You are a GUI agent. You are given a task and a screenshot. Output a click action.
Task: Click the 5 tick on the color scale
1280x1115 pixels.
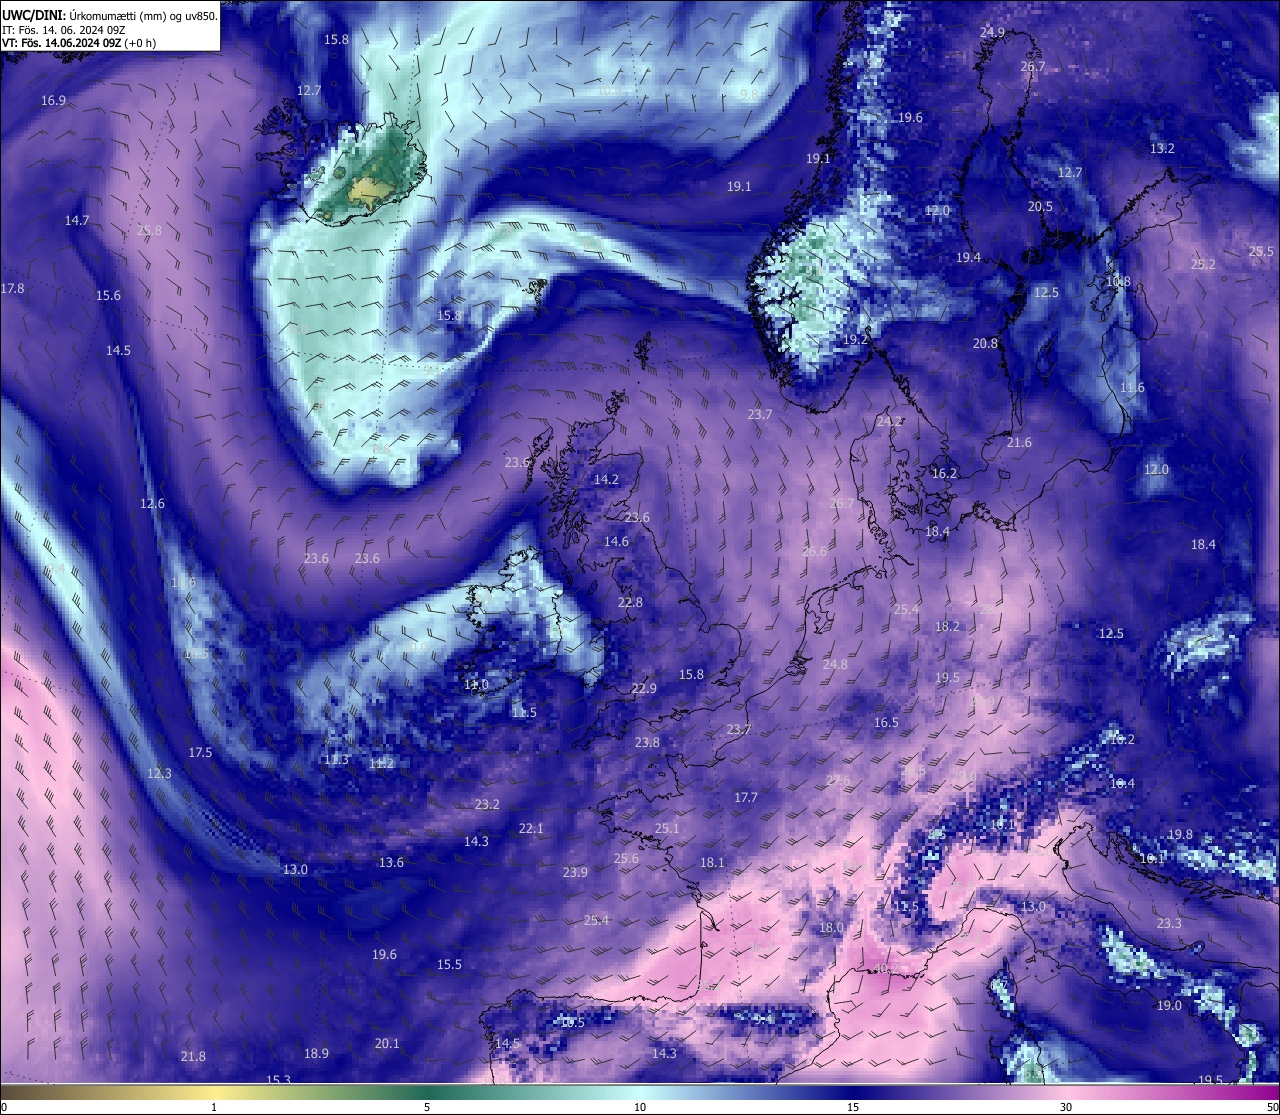tap(427, 1107)
